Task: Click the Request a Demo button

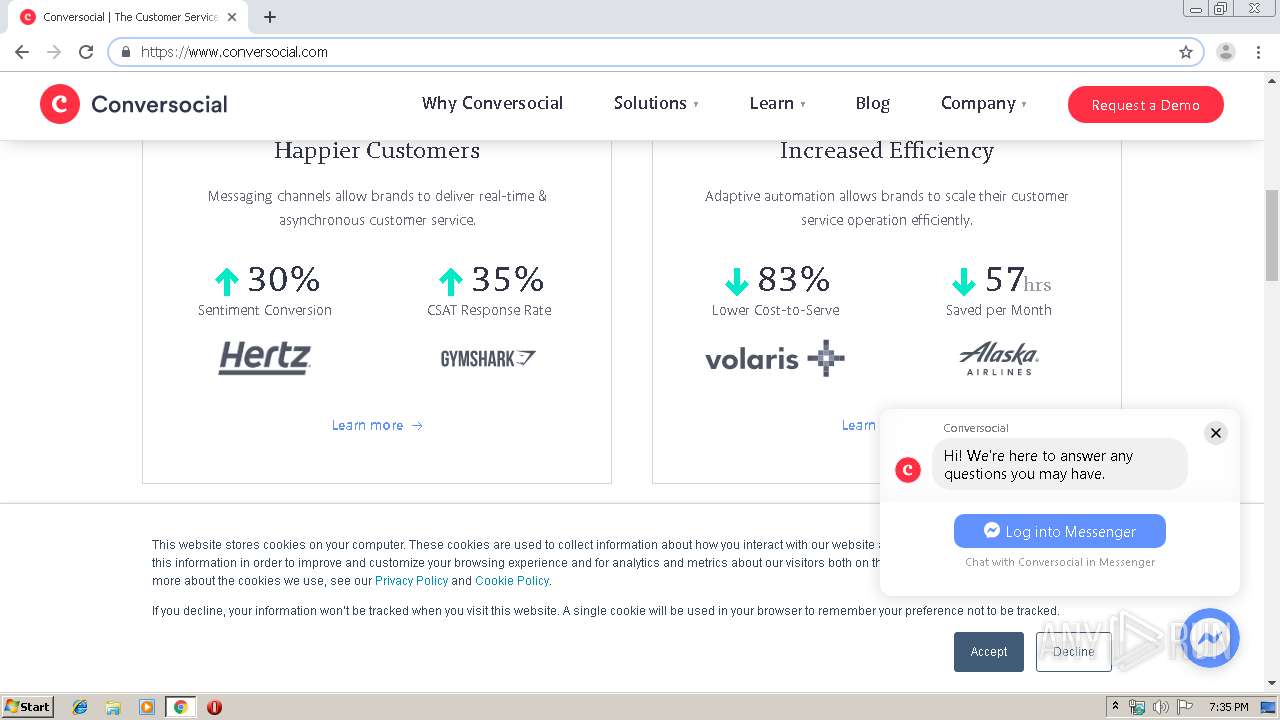Action: [x=1145, y=105]
